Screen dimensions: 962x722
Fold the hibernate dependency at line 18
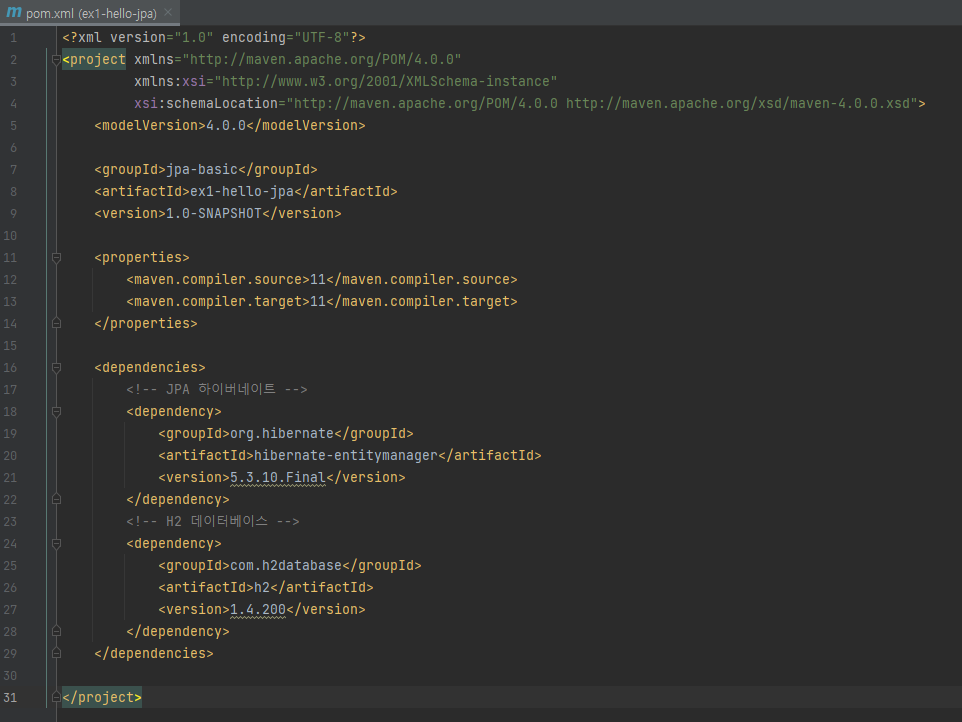click(56, 412)
